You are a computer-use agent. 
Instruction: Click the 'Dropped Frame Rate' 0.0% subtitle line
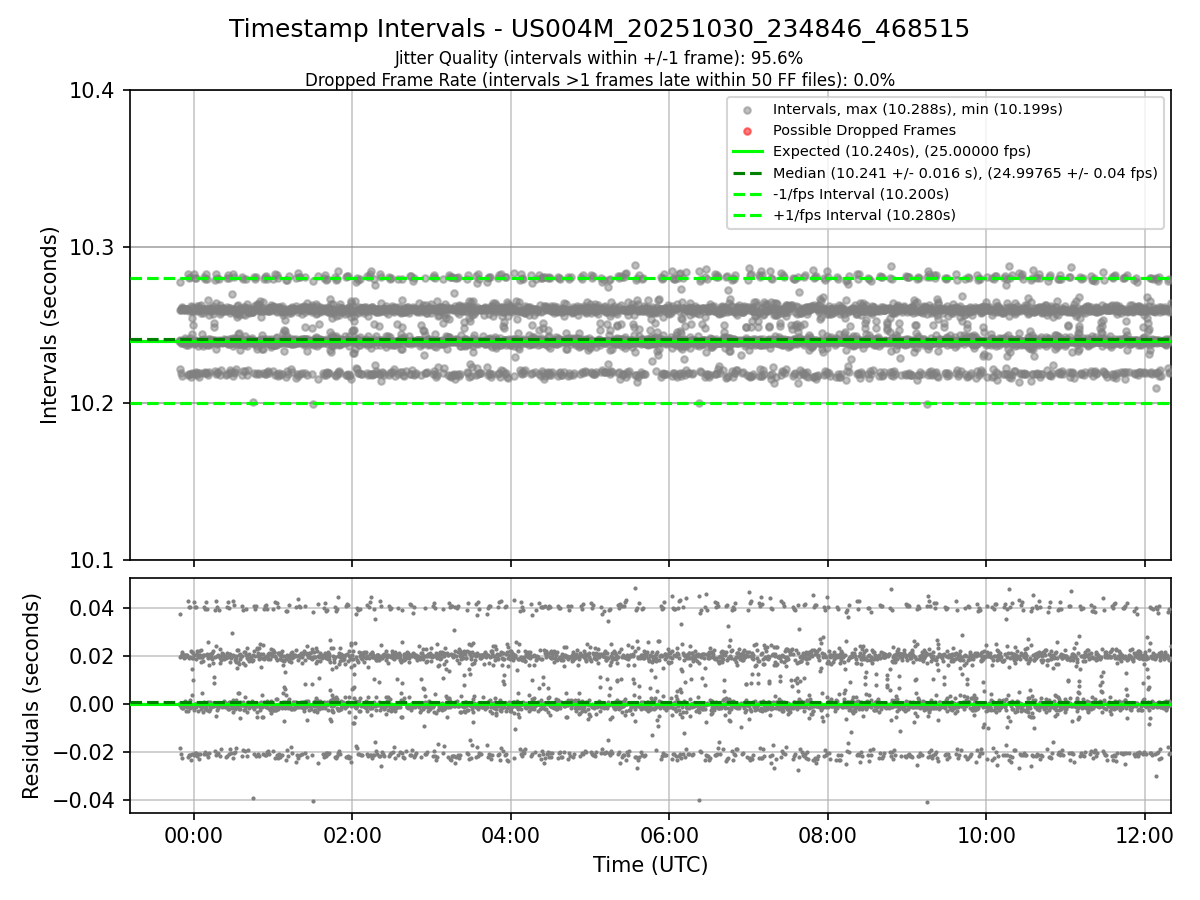pyautogui.click(x=599, y=80)
